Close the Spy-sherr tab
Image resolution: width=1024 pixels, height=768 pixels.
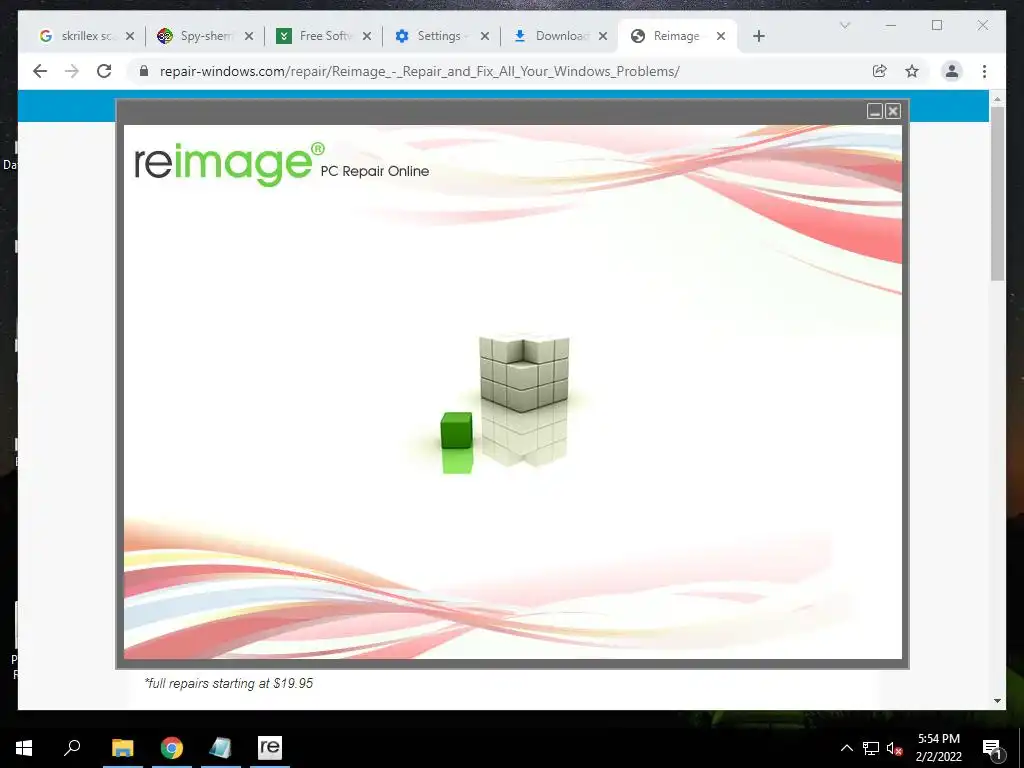tap(249, 37)
